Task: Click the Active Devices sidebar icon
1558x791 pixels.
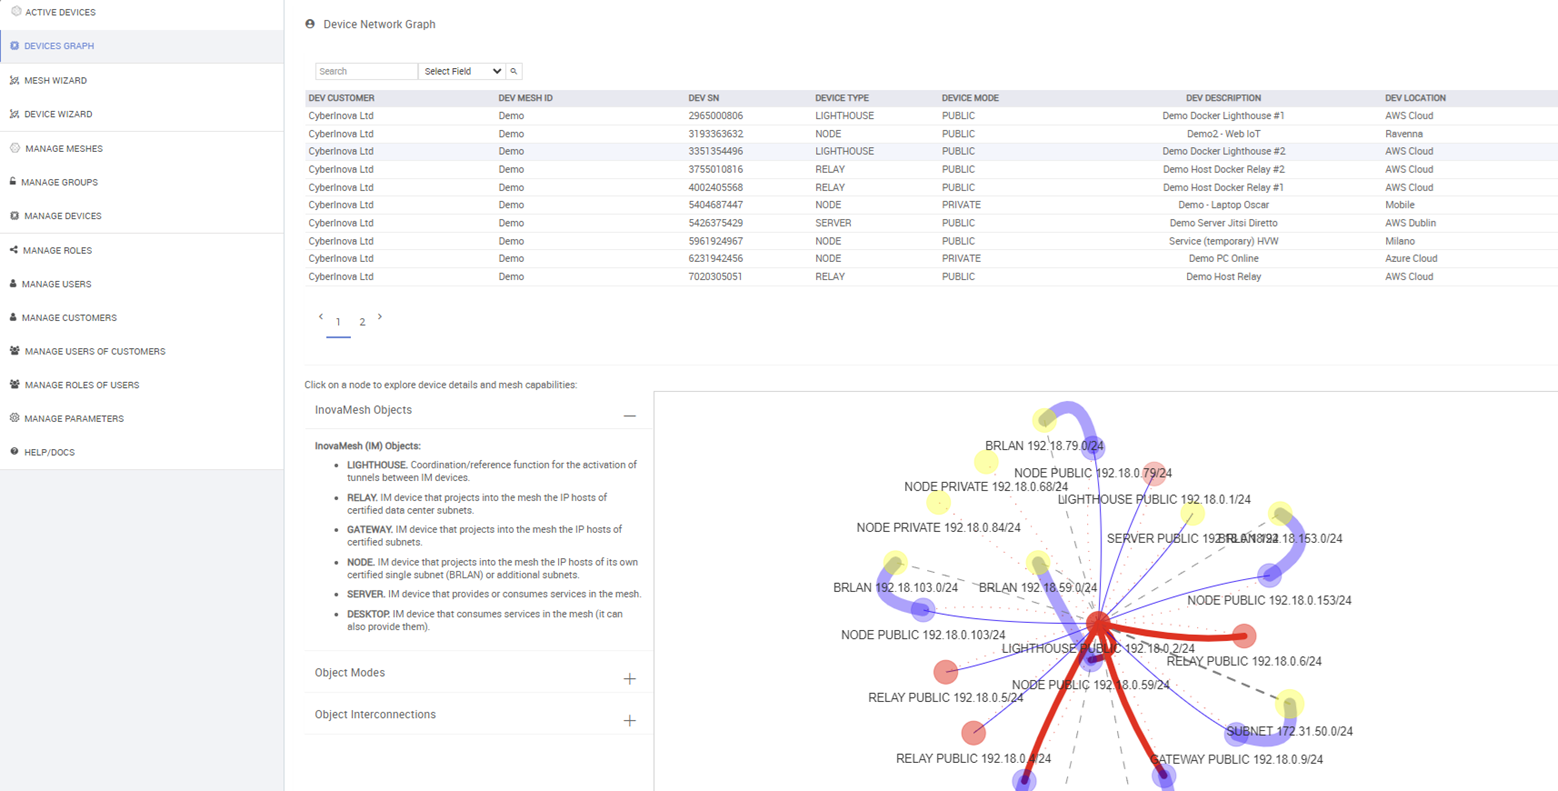Action: click(x=16, y=12)
